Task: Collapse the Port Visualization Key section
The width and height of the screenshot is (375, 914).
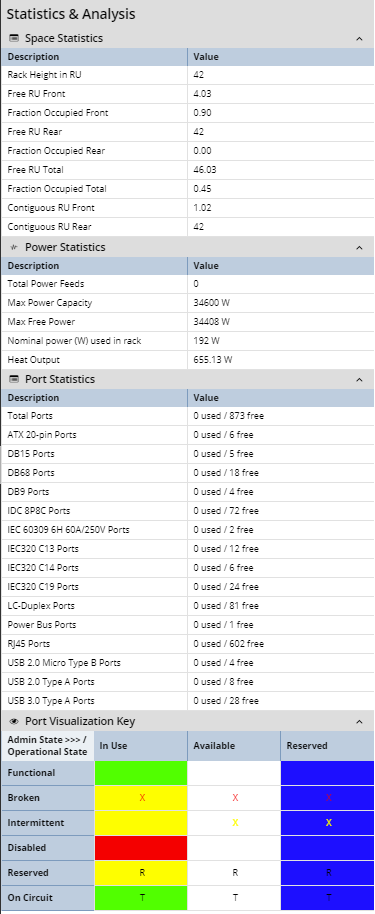Action: pos(359,722)
